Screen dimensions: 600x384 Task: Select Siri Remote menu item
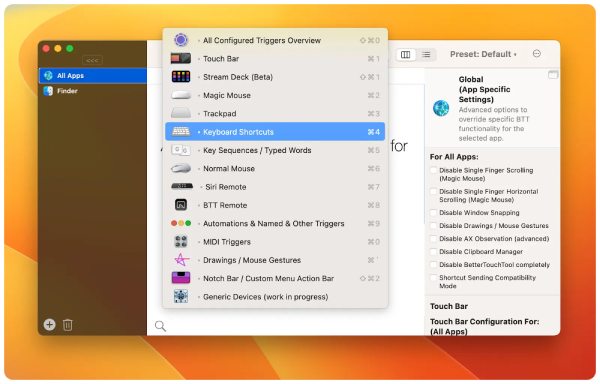click(x=275, y=187)
